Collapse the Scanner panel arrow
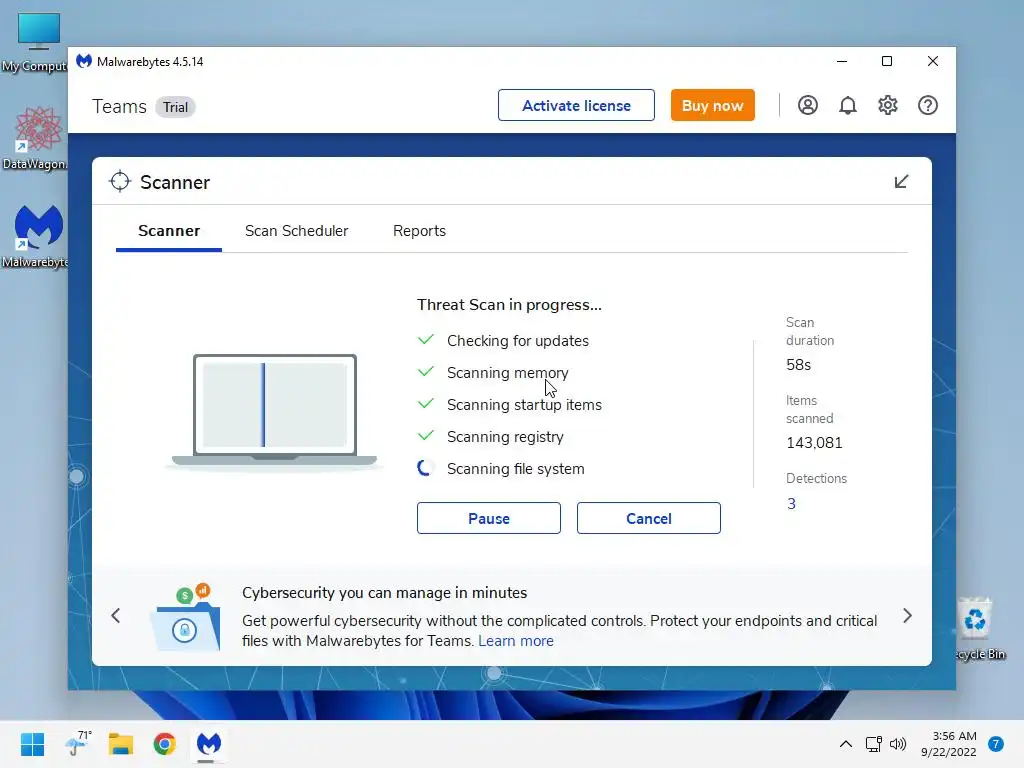Screen dimensions: 1024x768 [901, 182]
